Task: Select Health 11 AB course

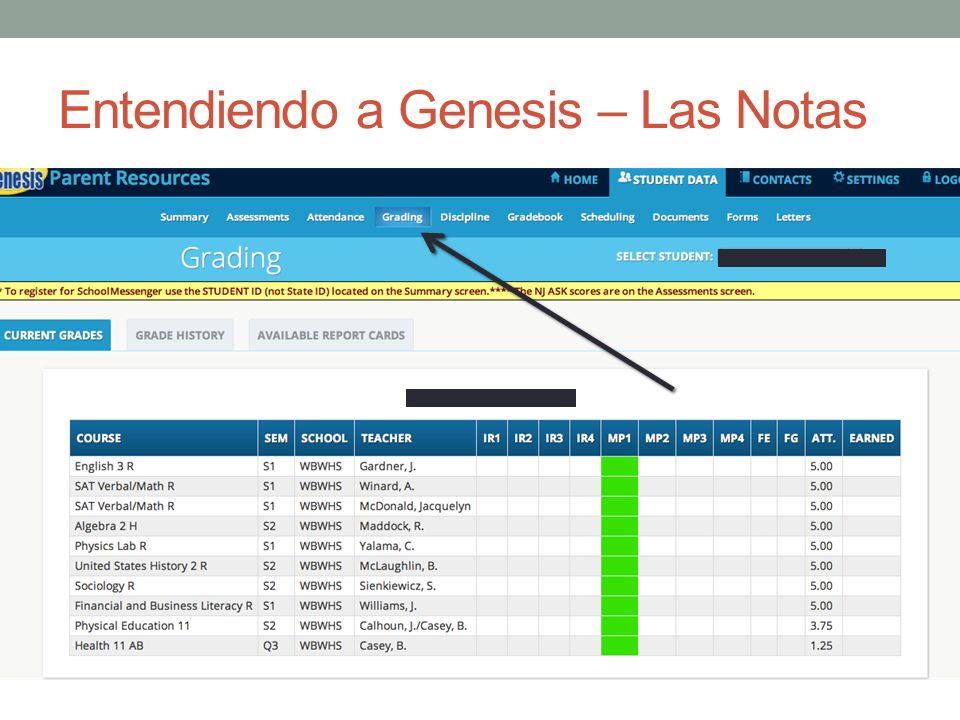Action: click(109, 645)
